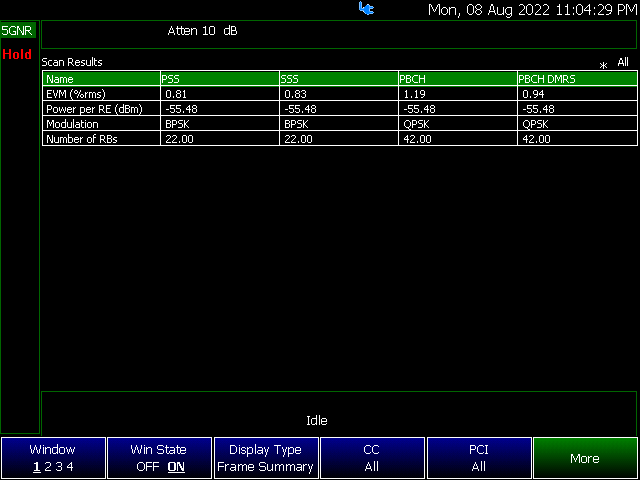Screen dimensions: 640x480
Task: Open the CC All softkey
Action: [x=373, y=458]
